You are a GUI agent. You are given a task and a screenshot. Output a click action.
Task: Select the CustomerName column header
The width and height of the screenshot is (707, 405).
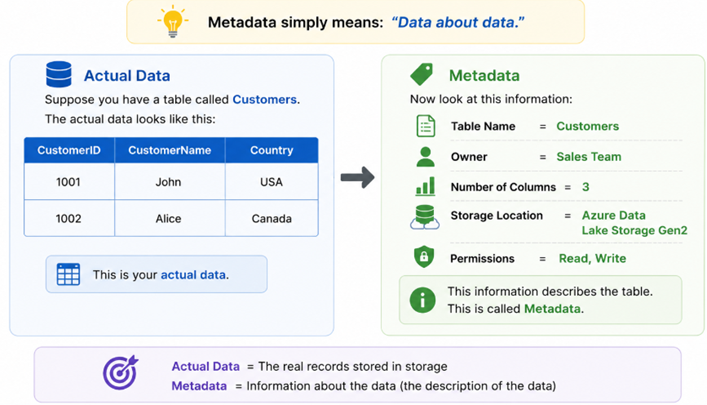click(170, 150)
